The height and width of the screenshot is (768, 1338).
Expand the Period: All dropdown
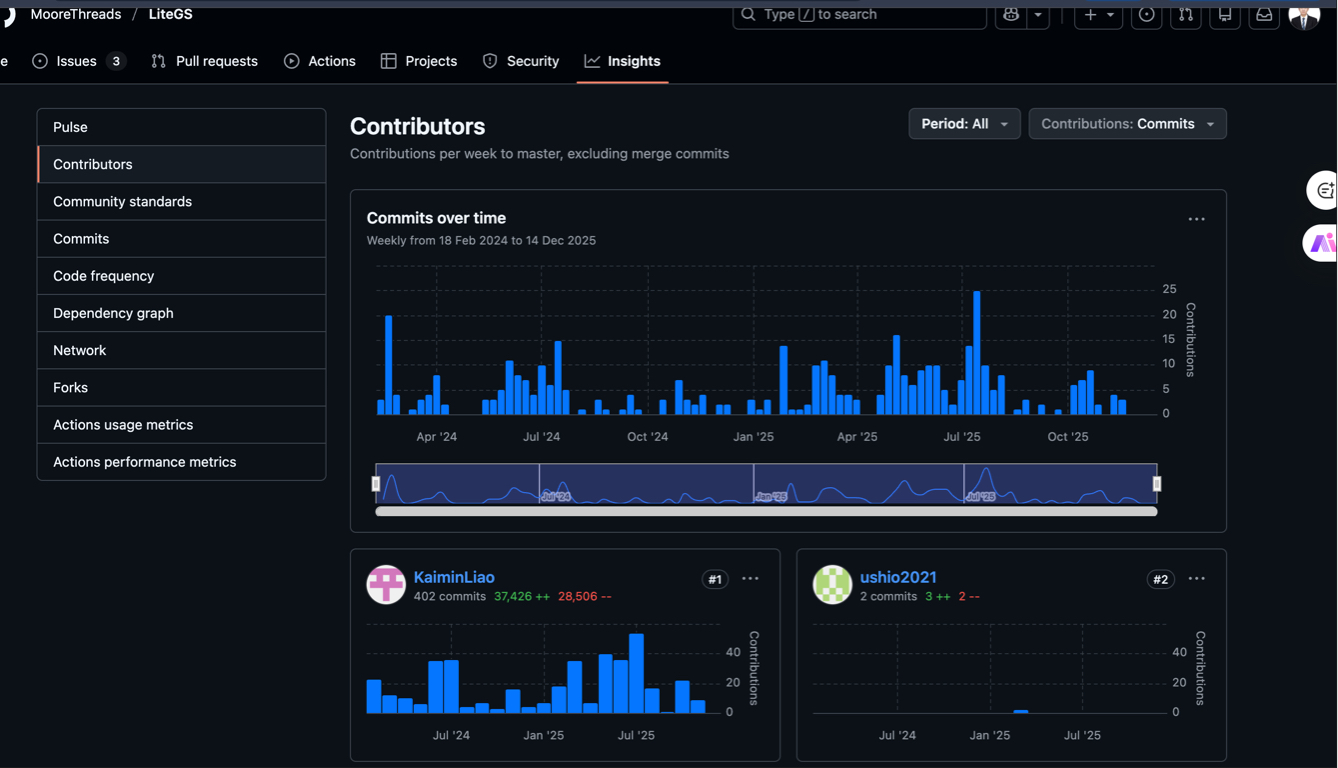[964, 124]
